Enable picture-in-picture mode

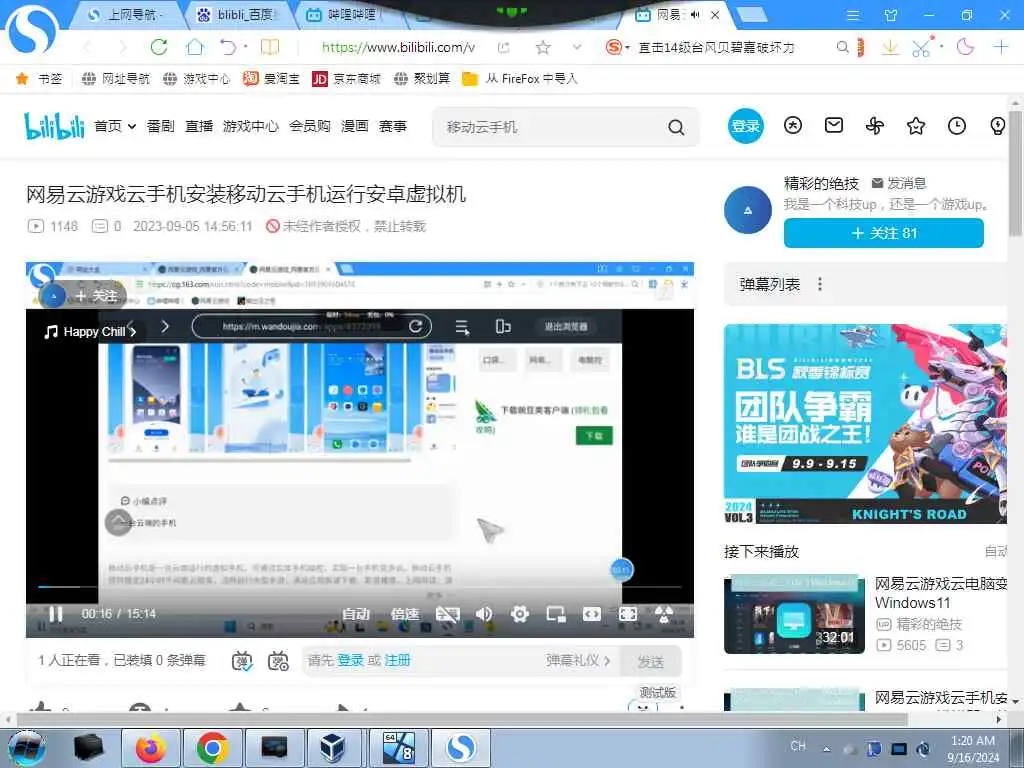point(556,614)
